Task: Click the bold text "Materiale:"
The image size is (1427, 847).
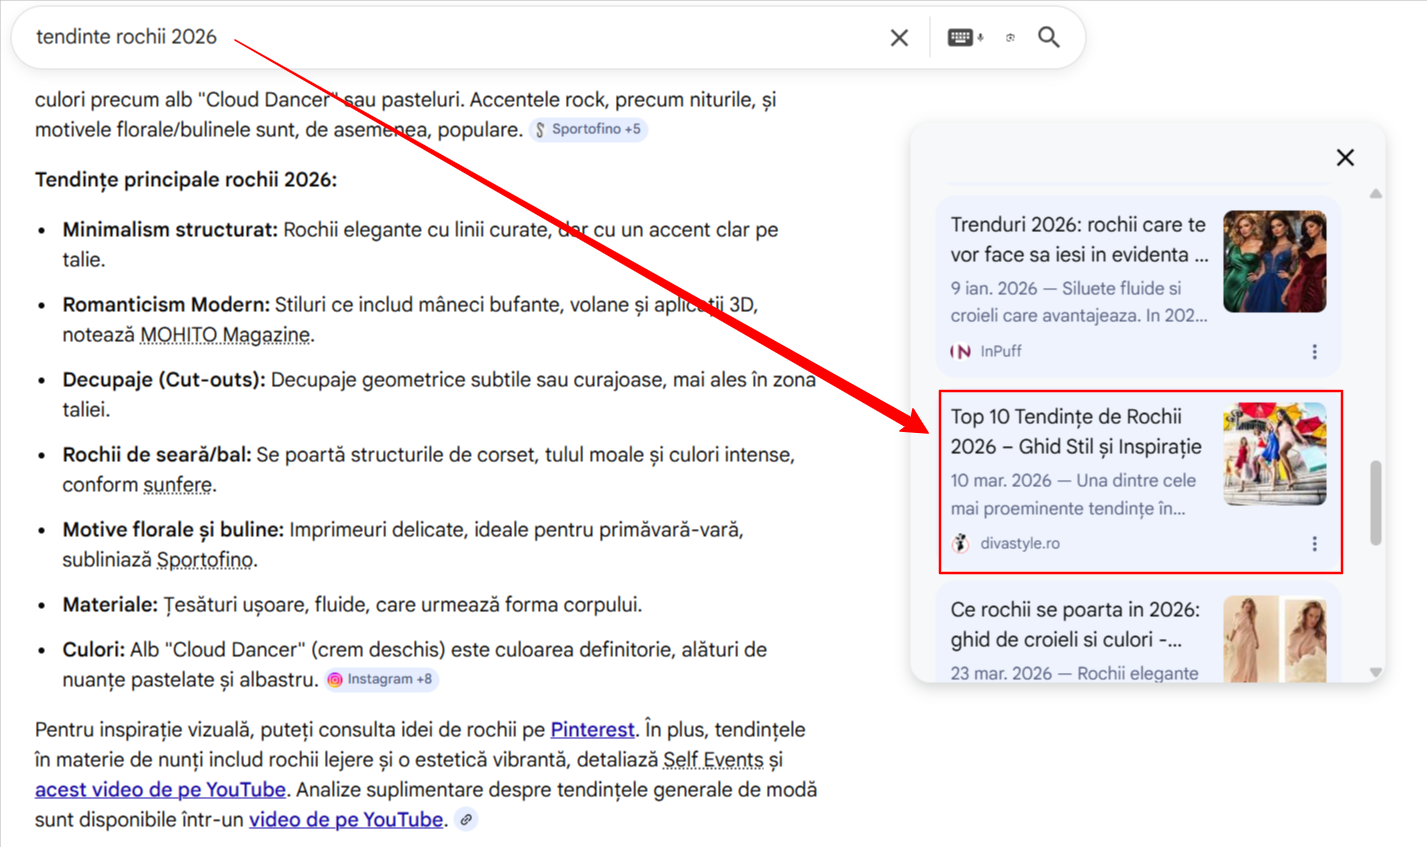Action: [110, 605]
